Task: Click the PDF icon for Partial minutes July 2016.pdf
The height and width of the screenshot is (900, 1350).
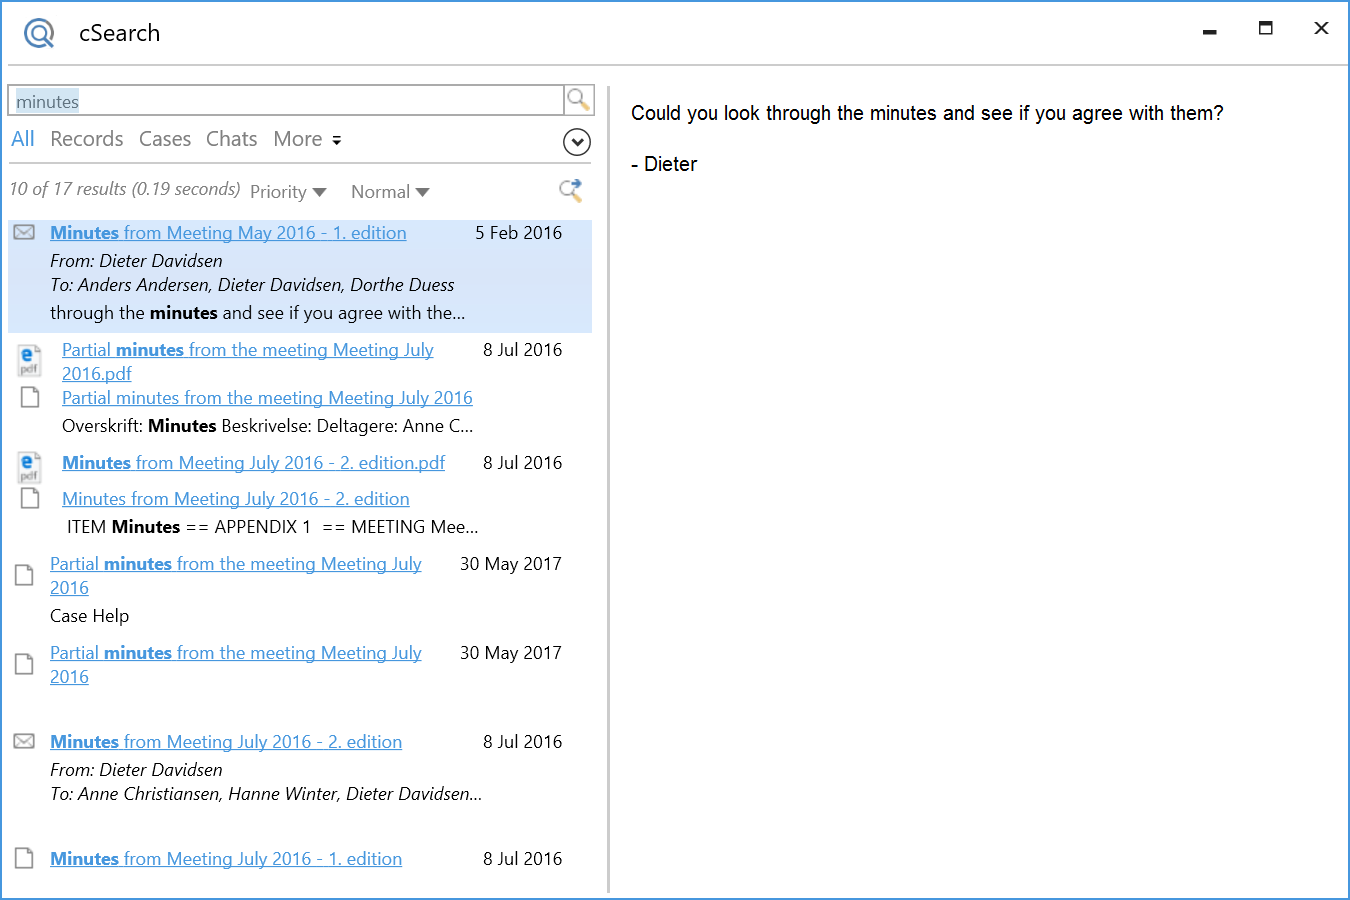Action: click(30, 360)
